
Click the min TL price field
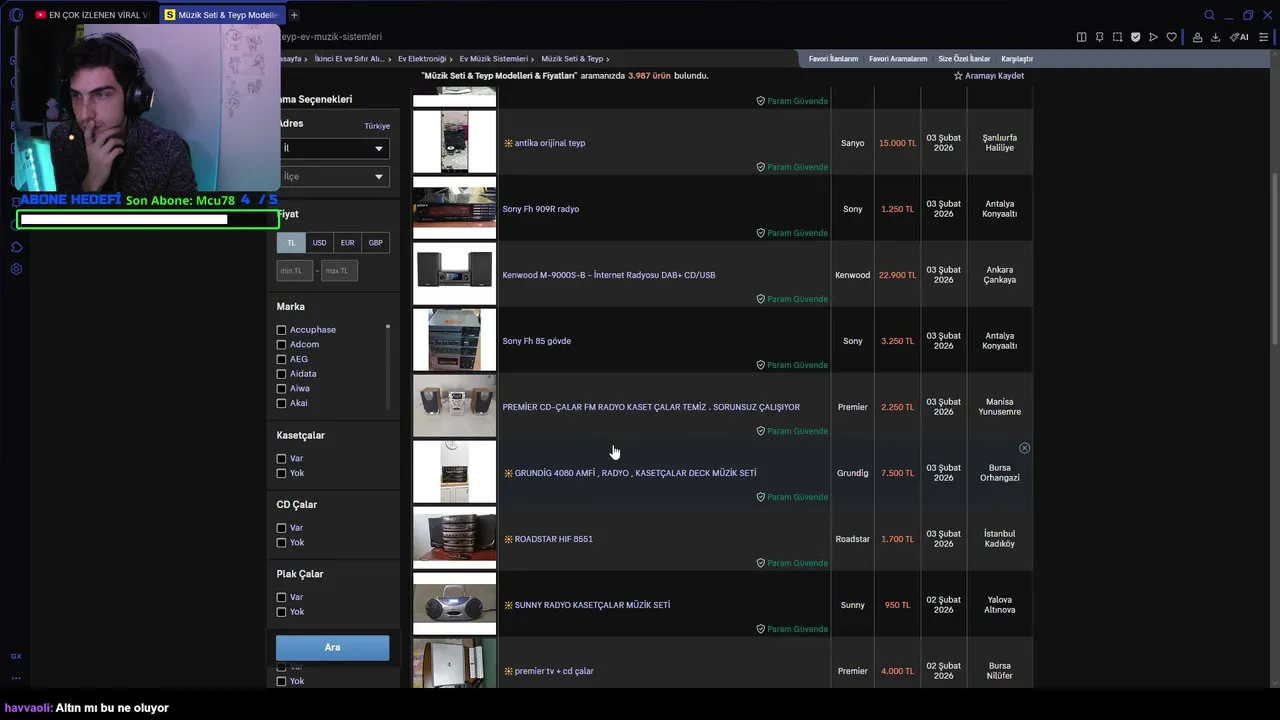295,271
